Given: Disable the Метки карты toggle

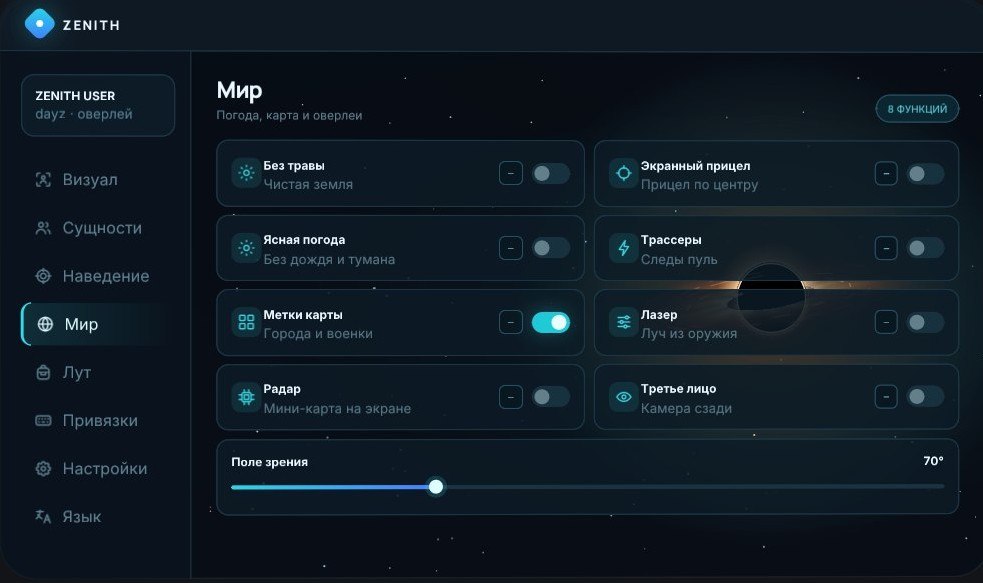Looking at the screenshot, I should 550,322.
